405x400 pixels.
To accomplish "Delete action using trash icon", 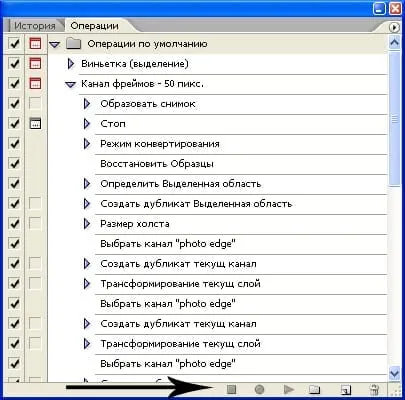I will 374,389.
